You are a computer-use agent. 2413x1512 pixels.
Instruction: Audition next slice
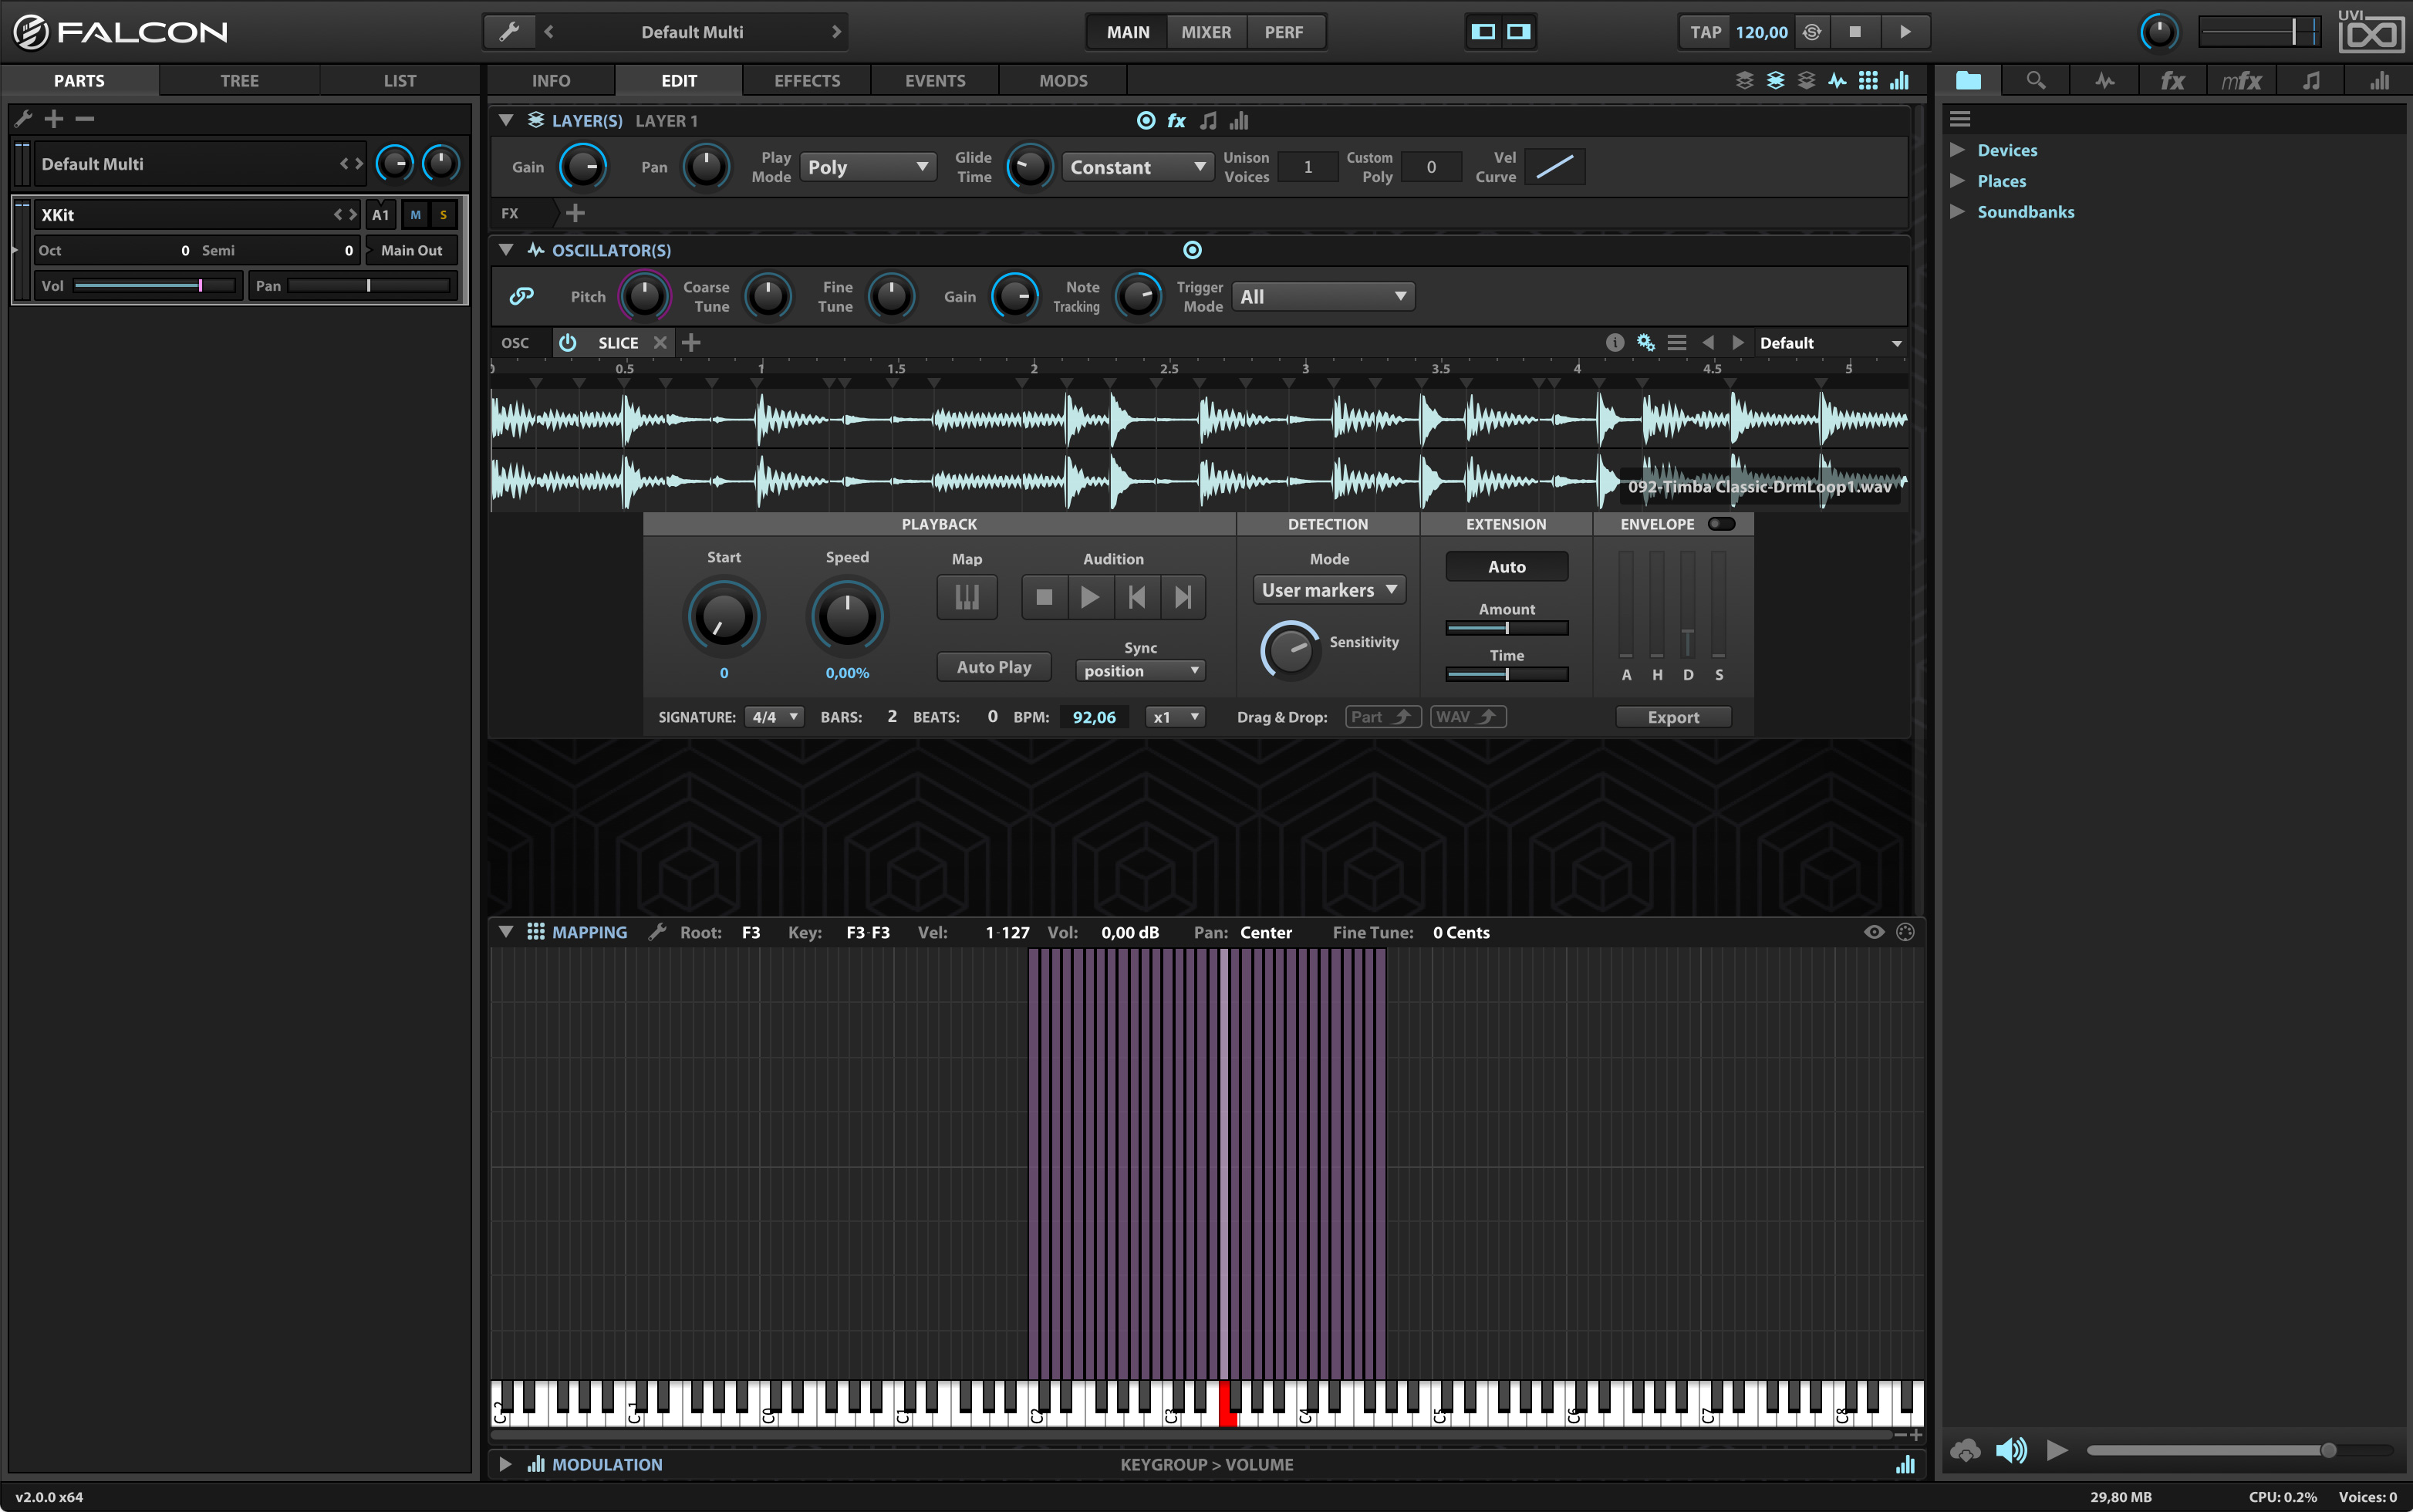(x=1183, y=597)
